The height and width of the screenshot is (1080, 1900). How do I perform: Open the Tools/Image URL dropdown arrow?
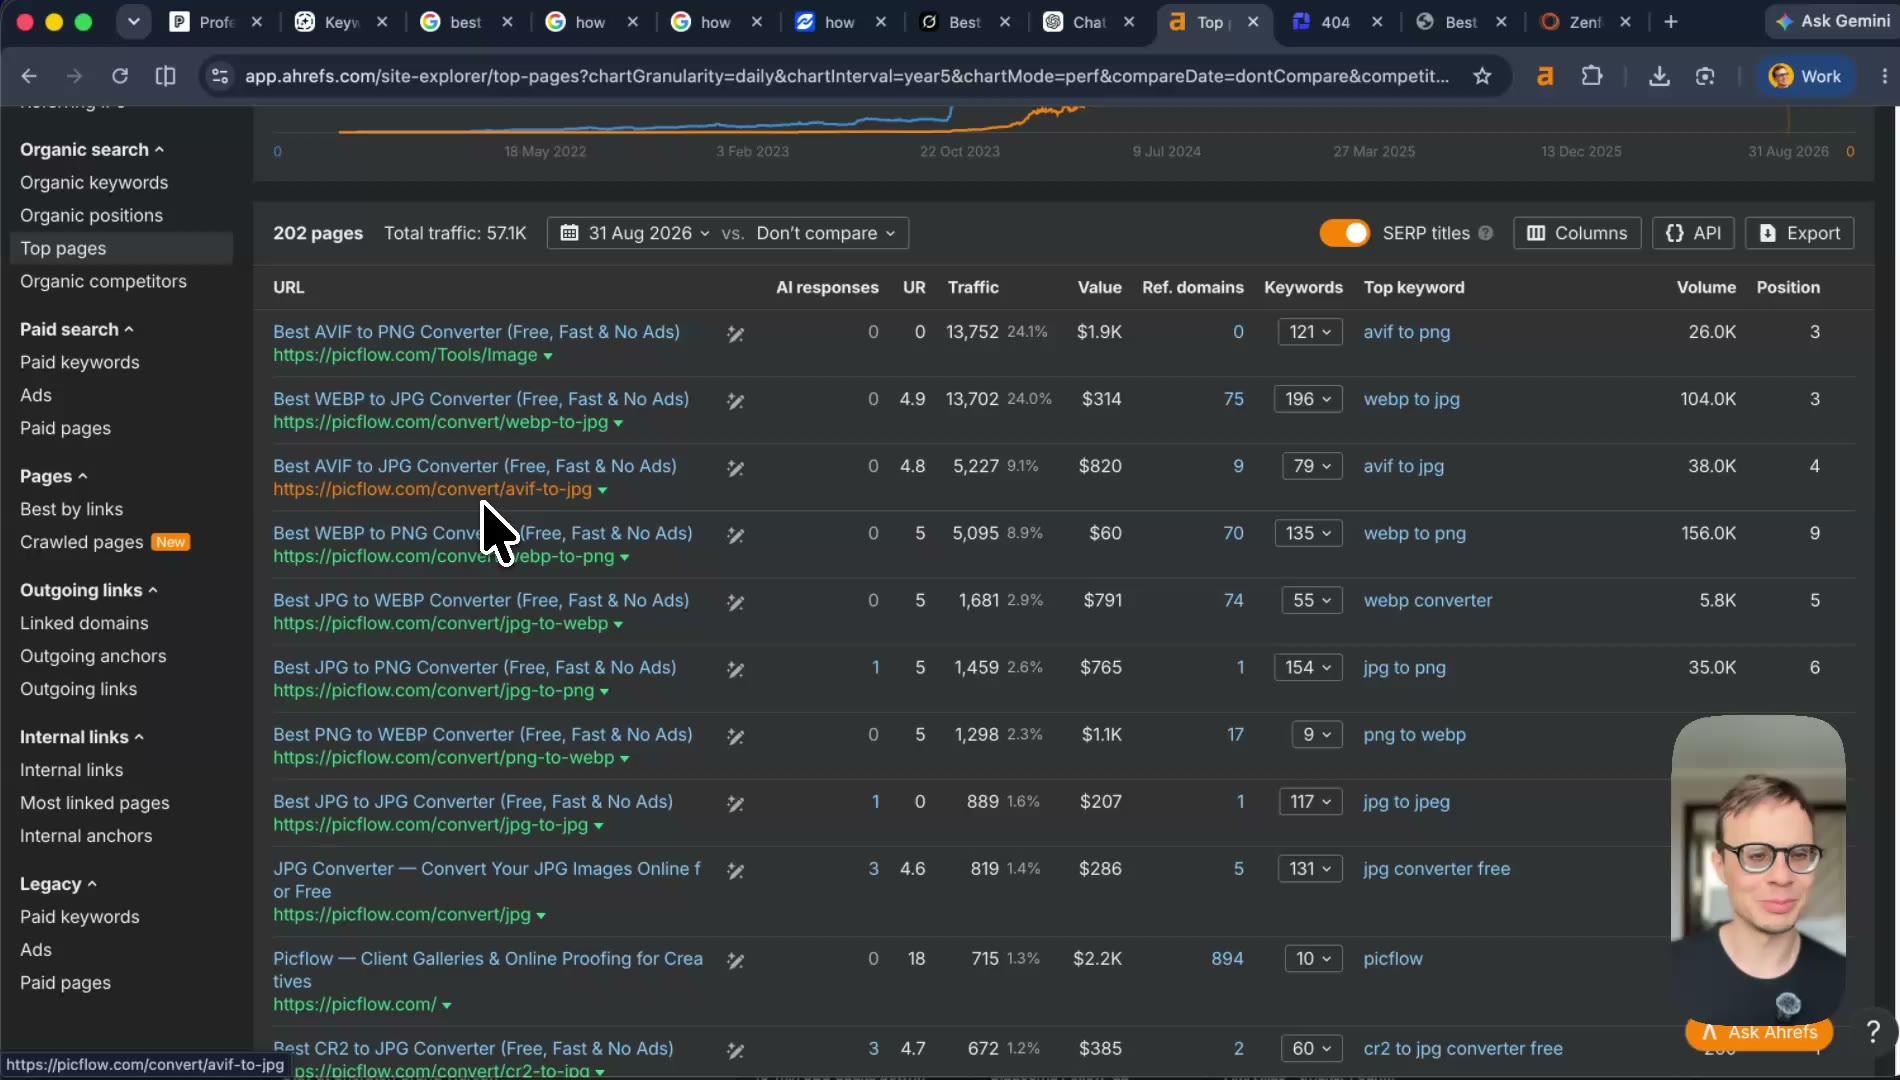547,356
